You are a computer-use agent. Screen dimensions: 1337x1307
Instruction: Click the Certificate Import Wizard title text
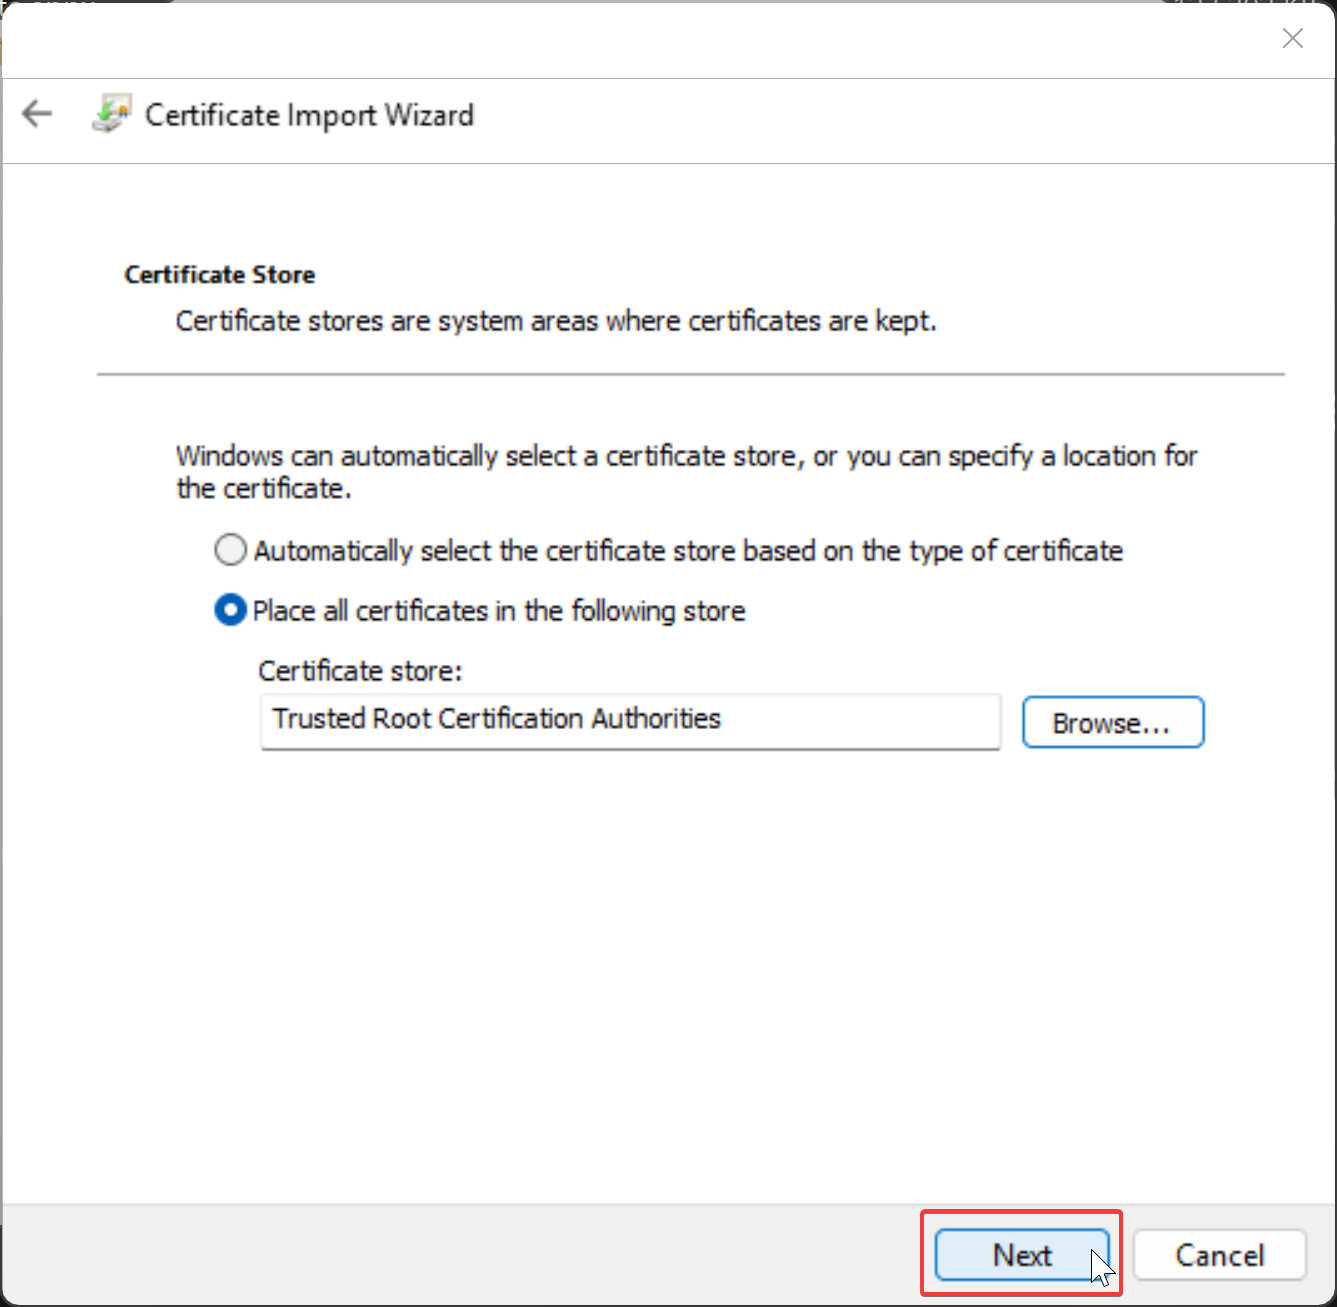309,115
